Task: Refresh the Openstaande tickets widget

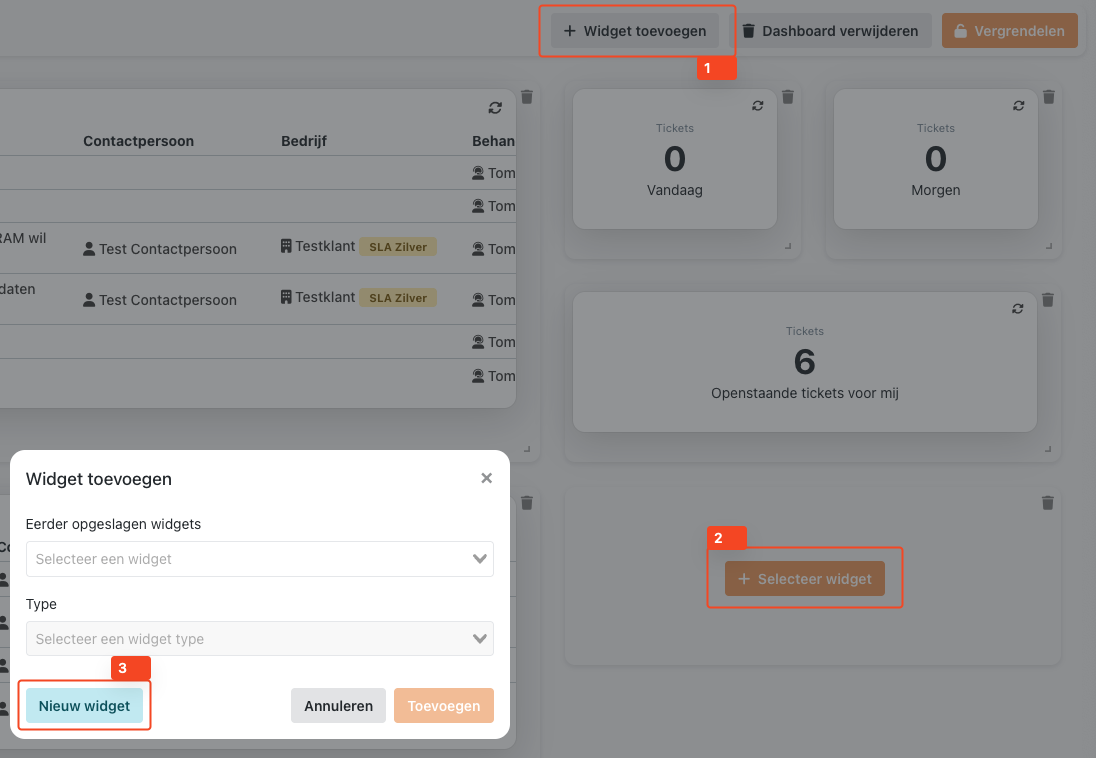Action: coord(1018,308)
